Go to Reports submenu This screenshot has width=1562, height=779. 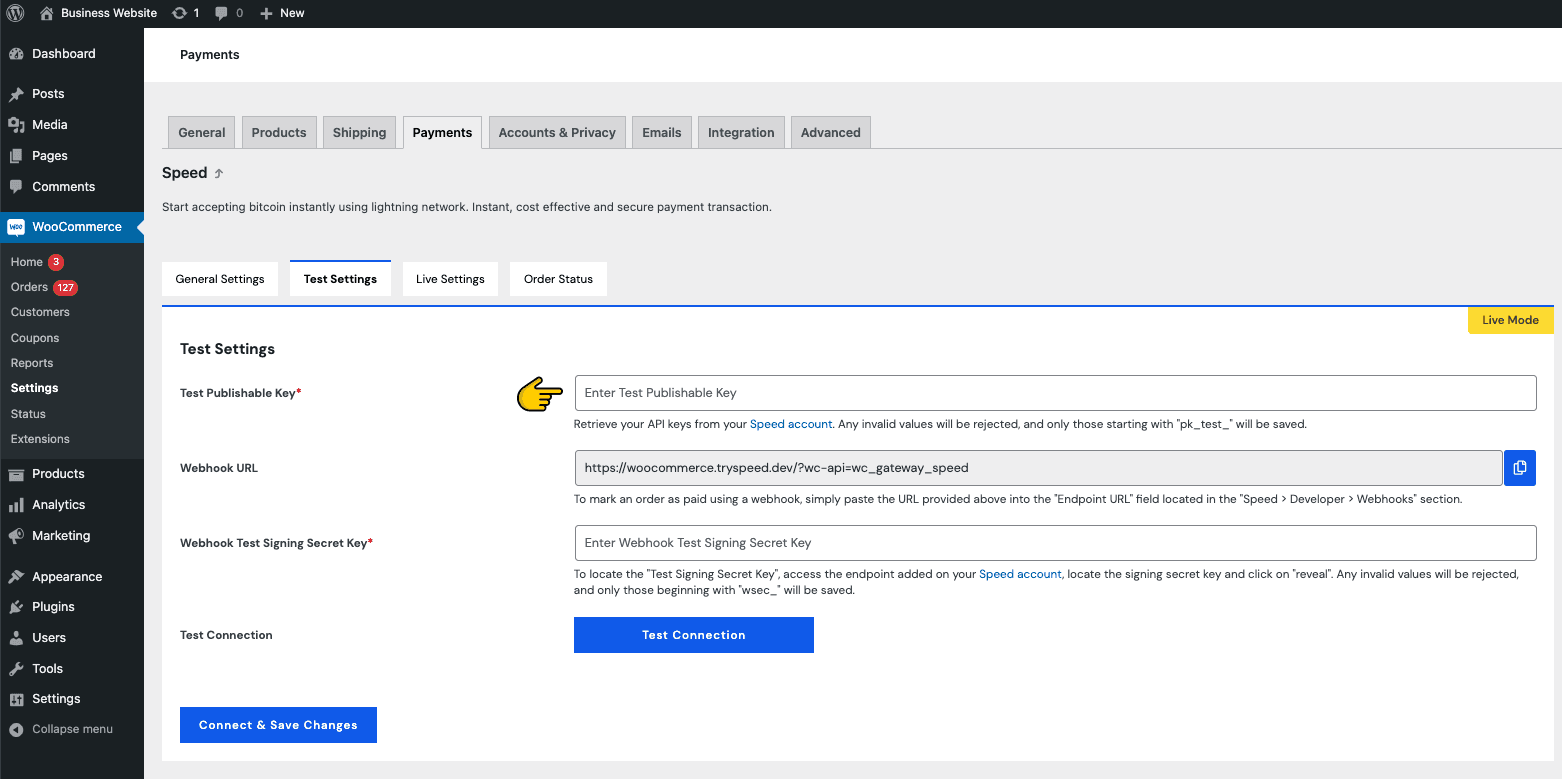click(32, 363)
